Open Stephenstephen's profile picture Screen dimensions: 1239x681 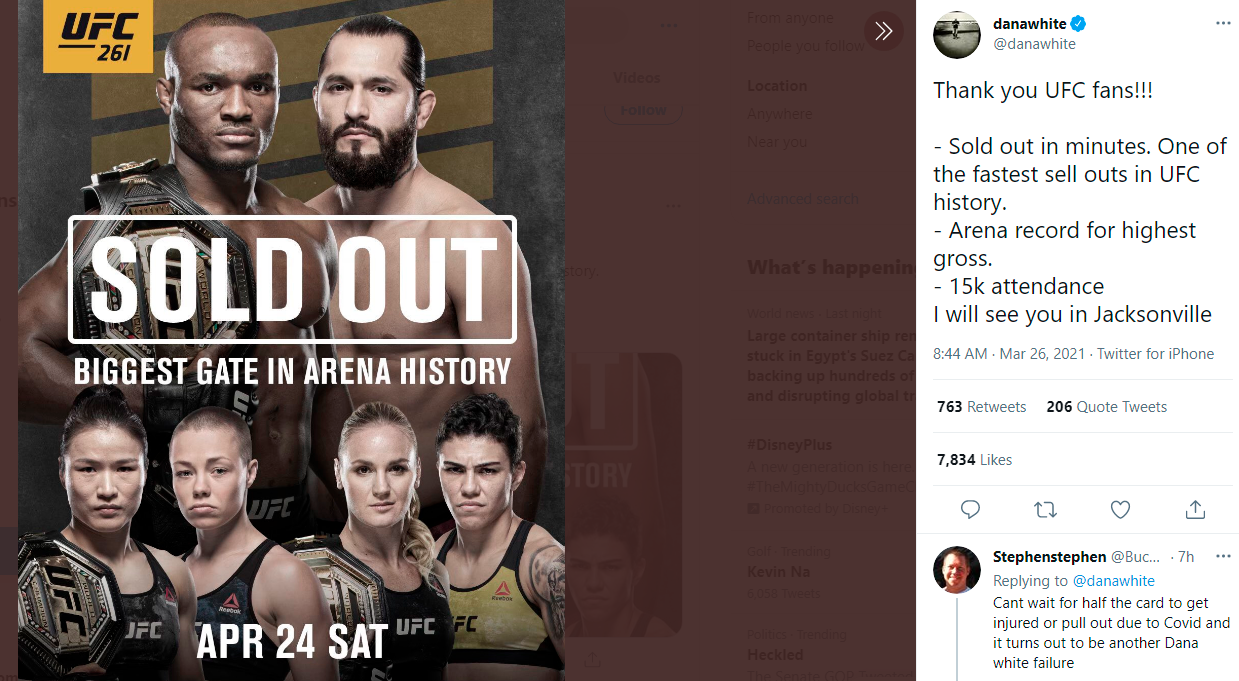(956, 570)
